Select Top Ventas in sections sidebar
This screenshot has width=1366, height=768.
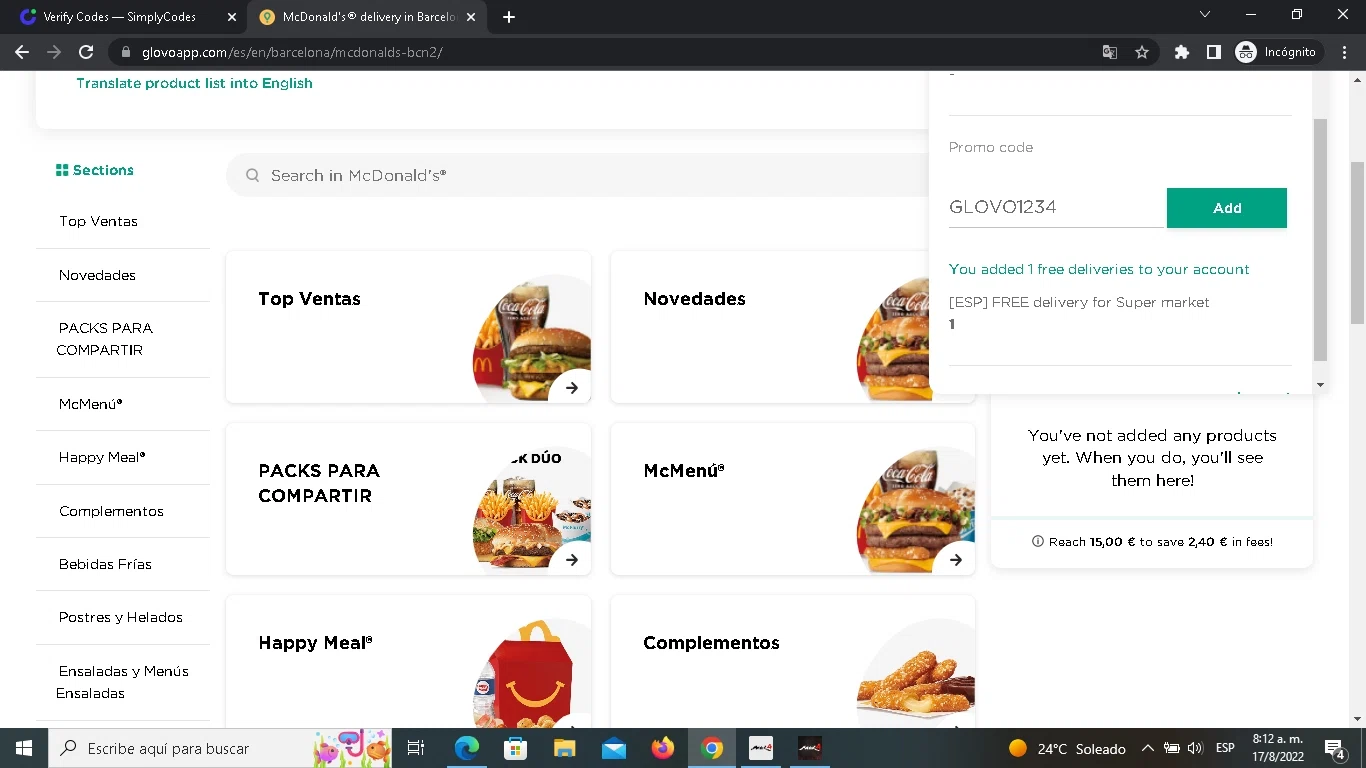[x=98, y=221]
